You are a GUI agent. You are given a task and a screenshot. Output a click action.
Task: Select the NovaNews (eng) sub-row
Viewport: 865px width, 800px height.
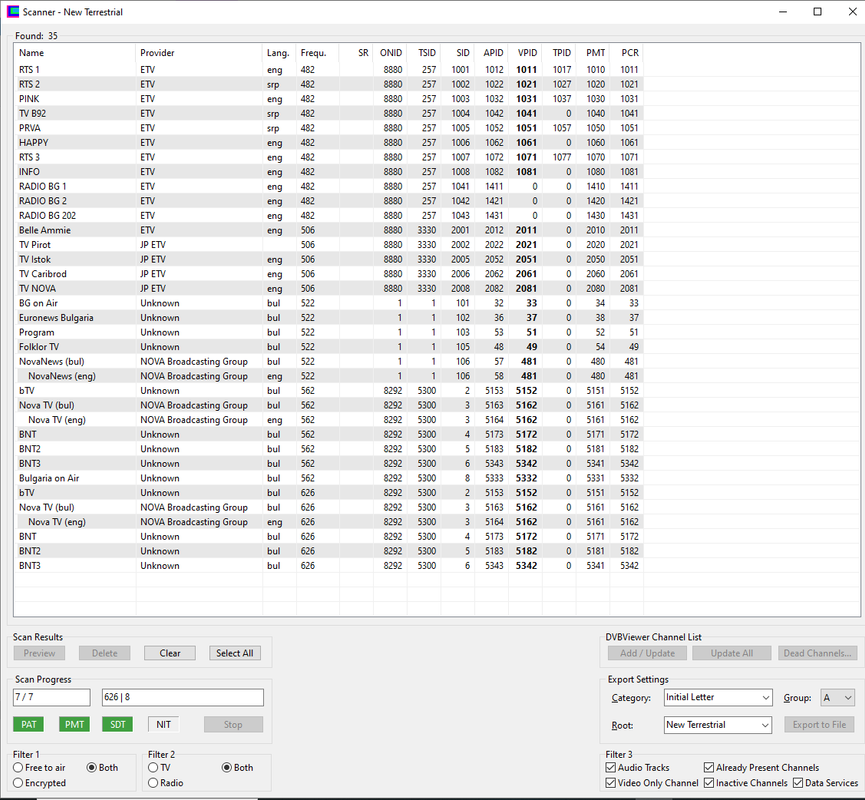[x=329, y=376]
